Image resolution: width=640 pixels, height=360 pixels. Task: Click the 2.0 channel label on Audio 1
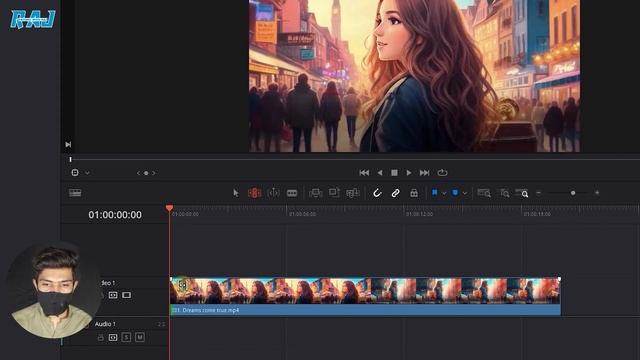pos(162,324)
